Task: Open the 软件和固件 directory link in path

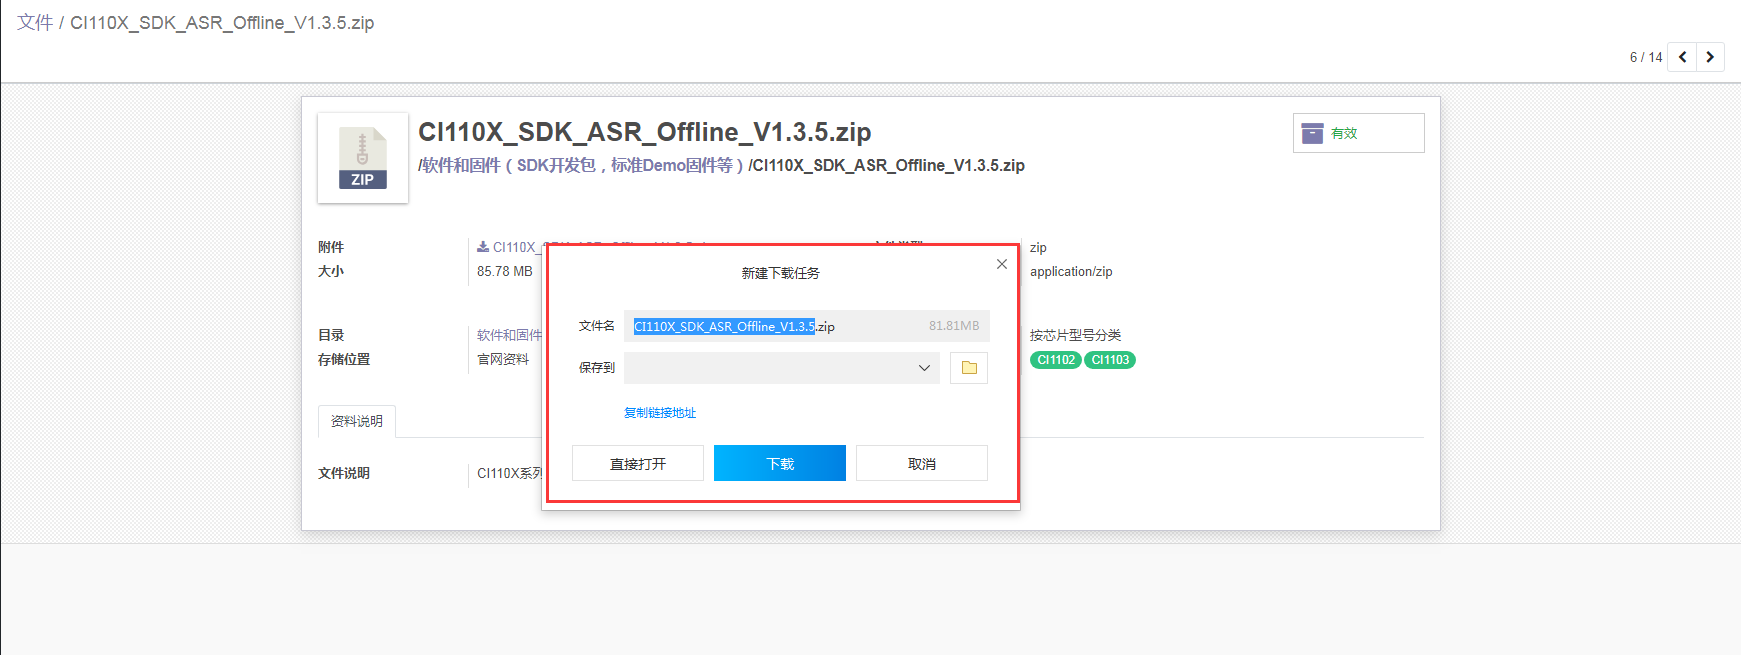Action: pos(582,165)
